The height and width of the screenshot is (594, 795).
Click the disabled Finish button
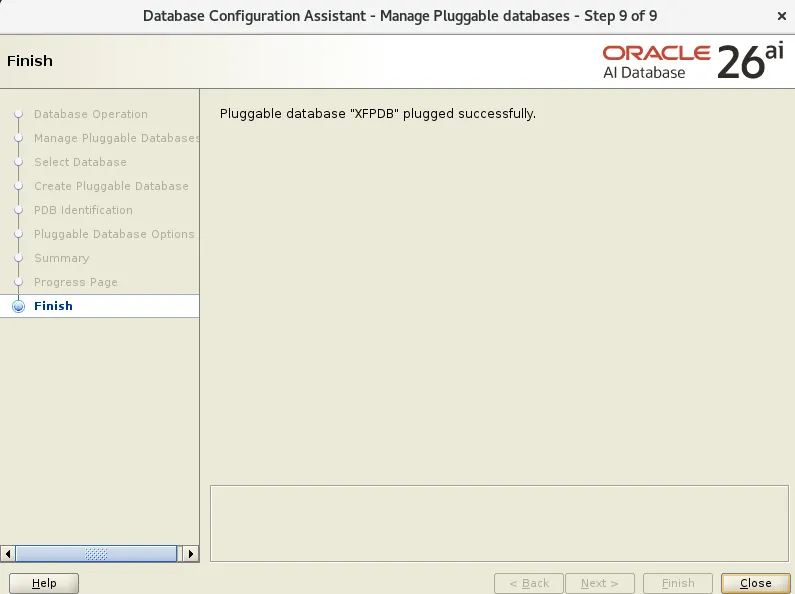pos(678,583)
